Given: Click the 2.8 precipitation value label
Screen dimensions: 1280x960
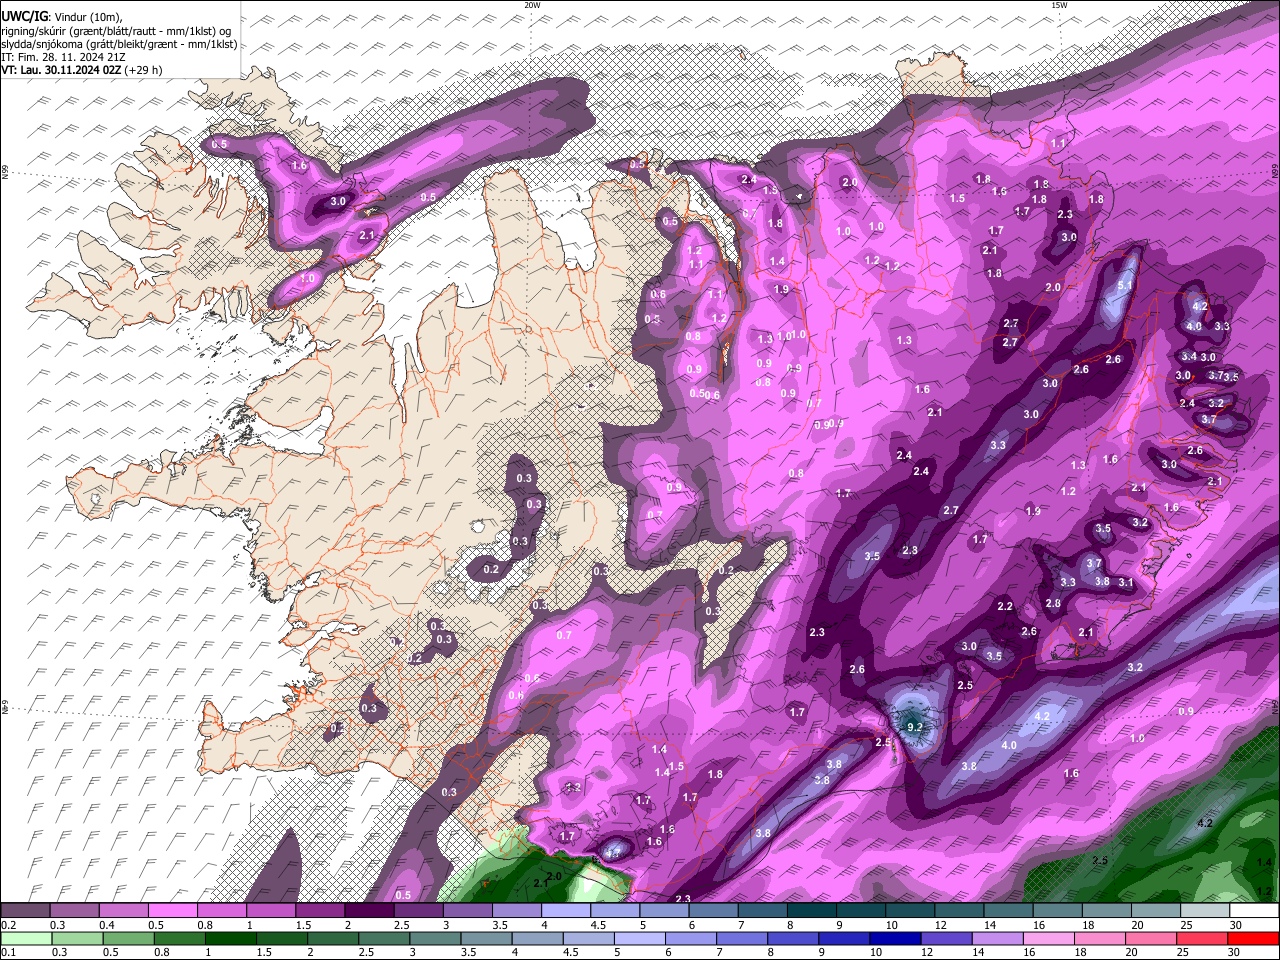Looking at the screenshot, I should (1053, 603).
